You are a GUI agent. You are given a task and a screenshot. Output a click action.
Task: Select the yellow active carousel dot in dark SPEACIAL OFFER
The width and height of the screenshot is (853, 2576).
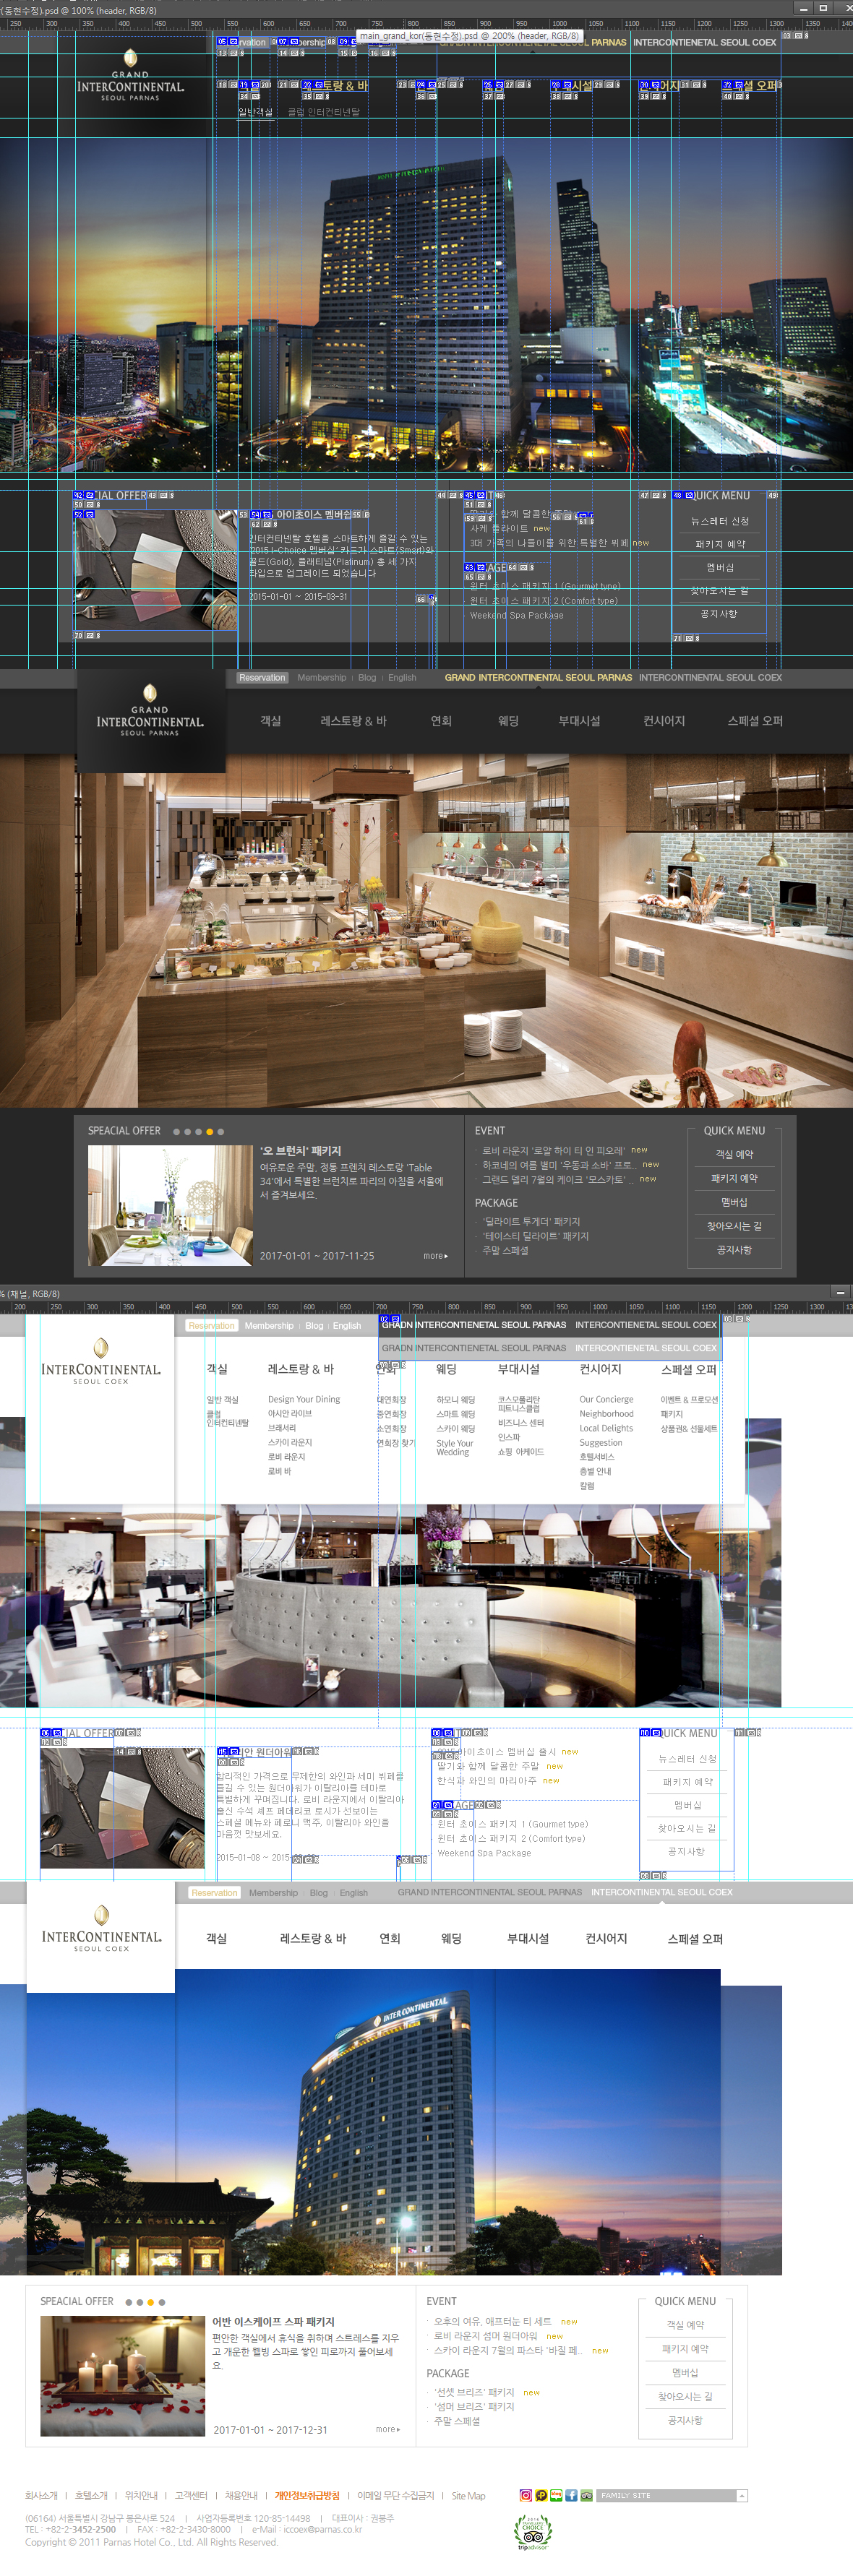(x=209, y=1132)
